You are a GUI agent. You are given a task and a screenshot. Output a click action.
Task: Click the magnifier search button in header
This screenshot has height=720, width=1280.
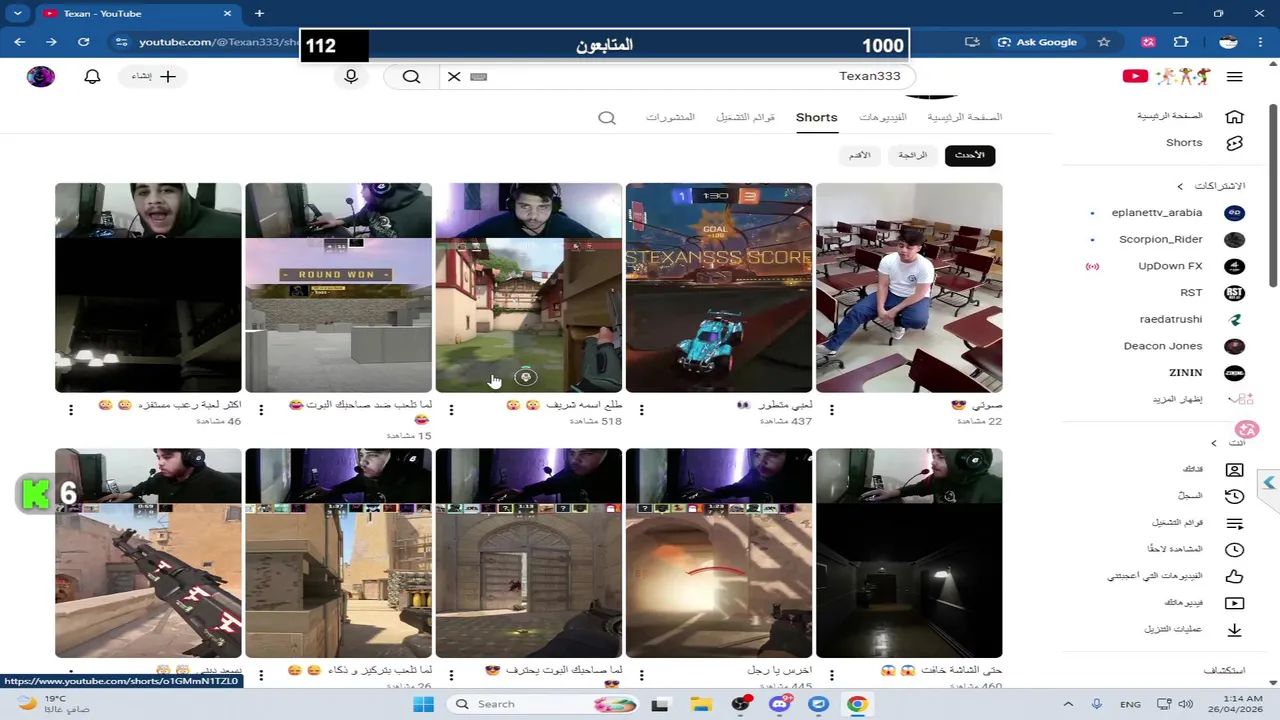pyautogui.click(x=411, y=77)
